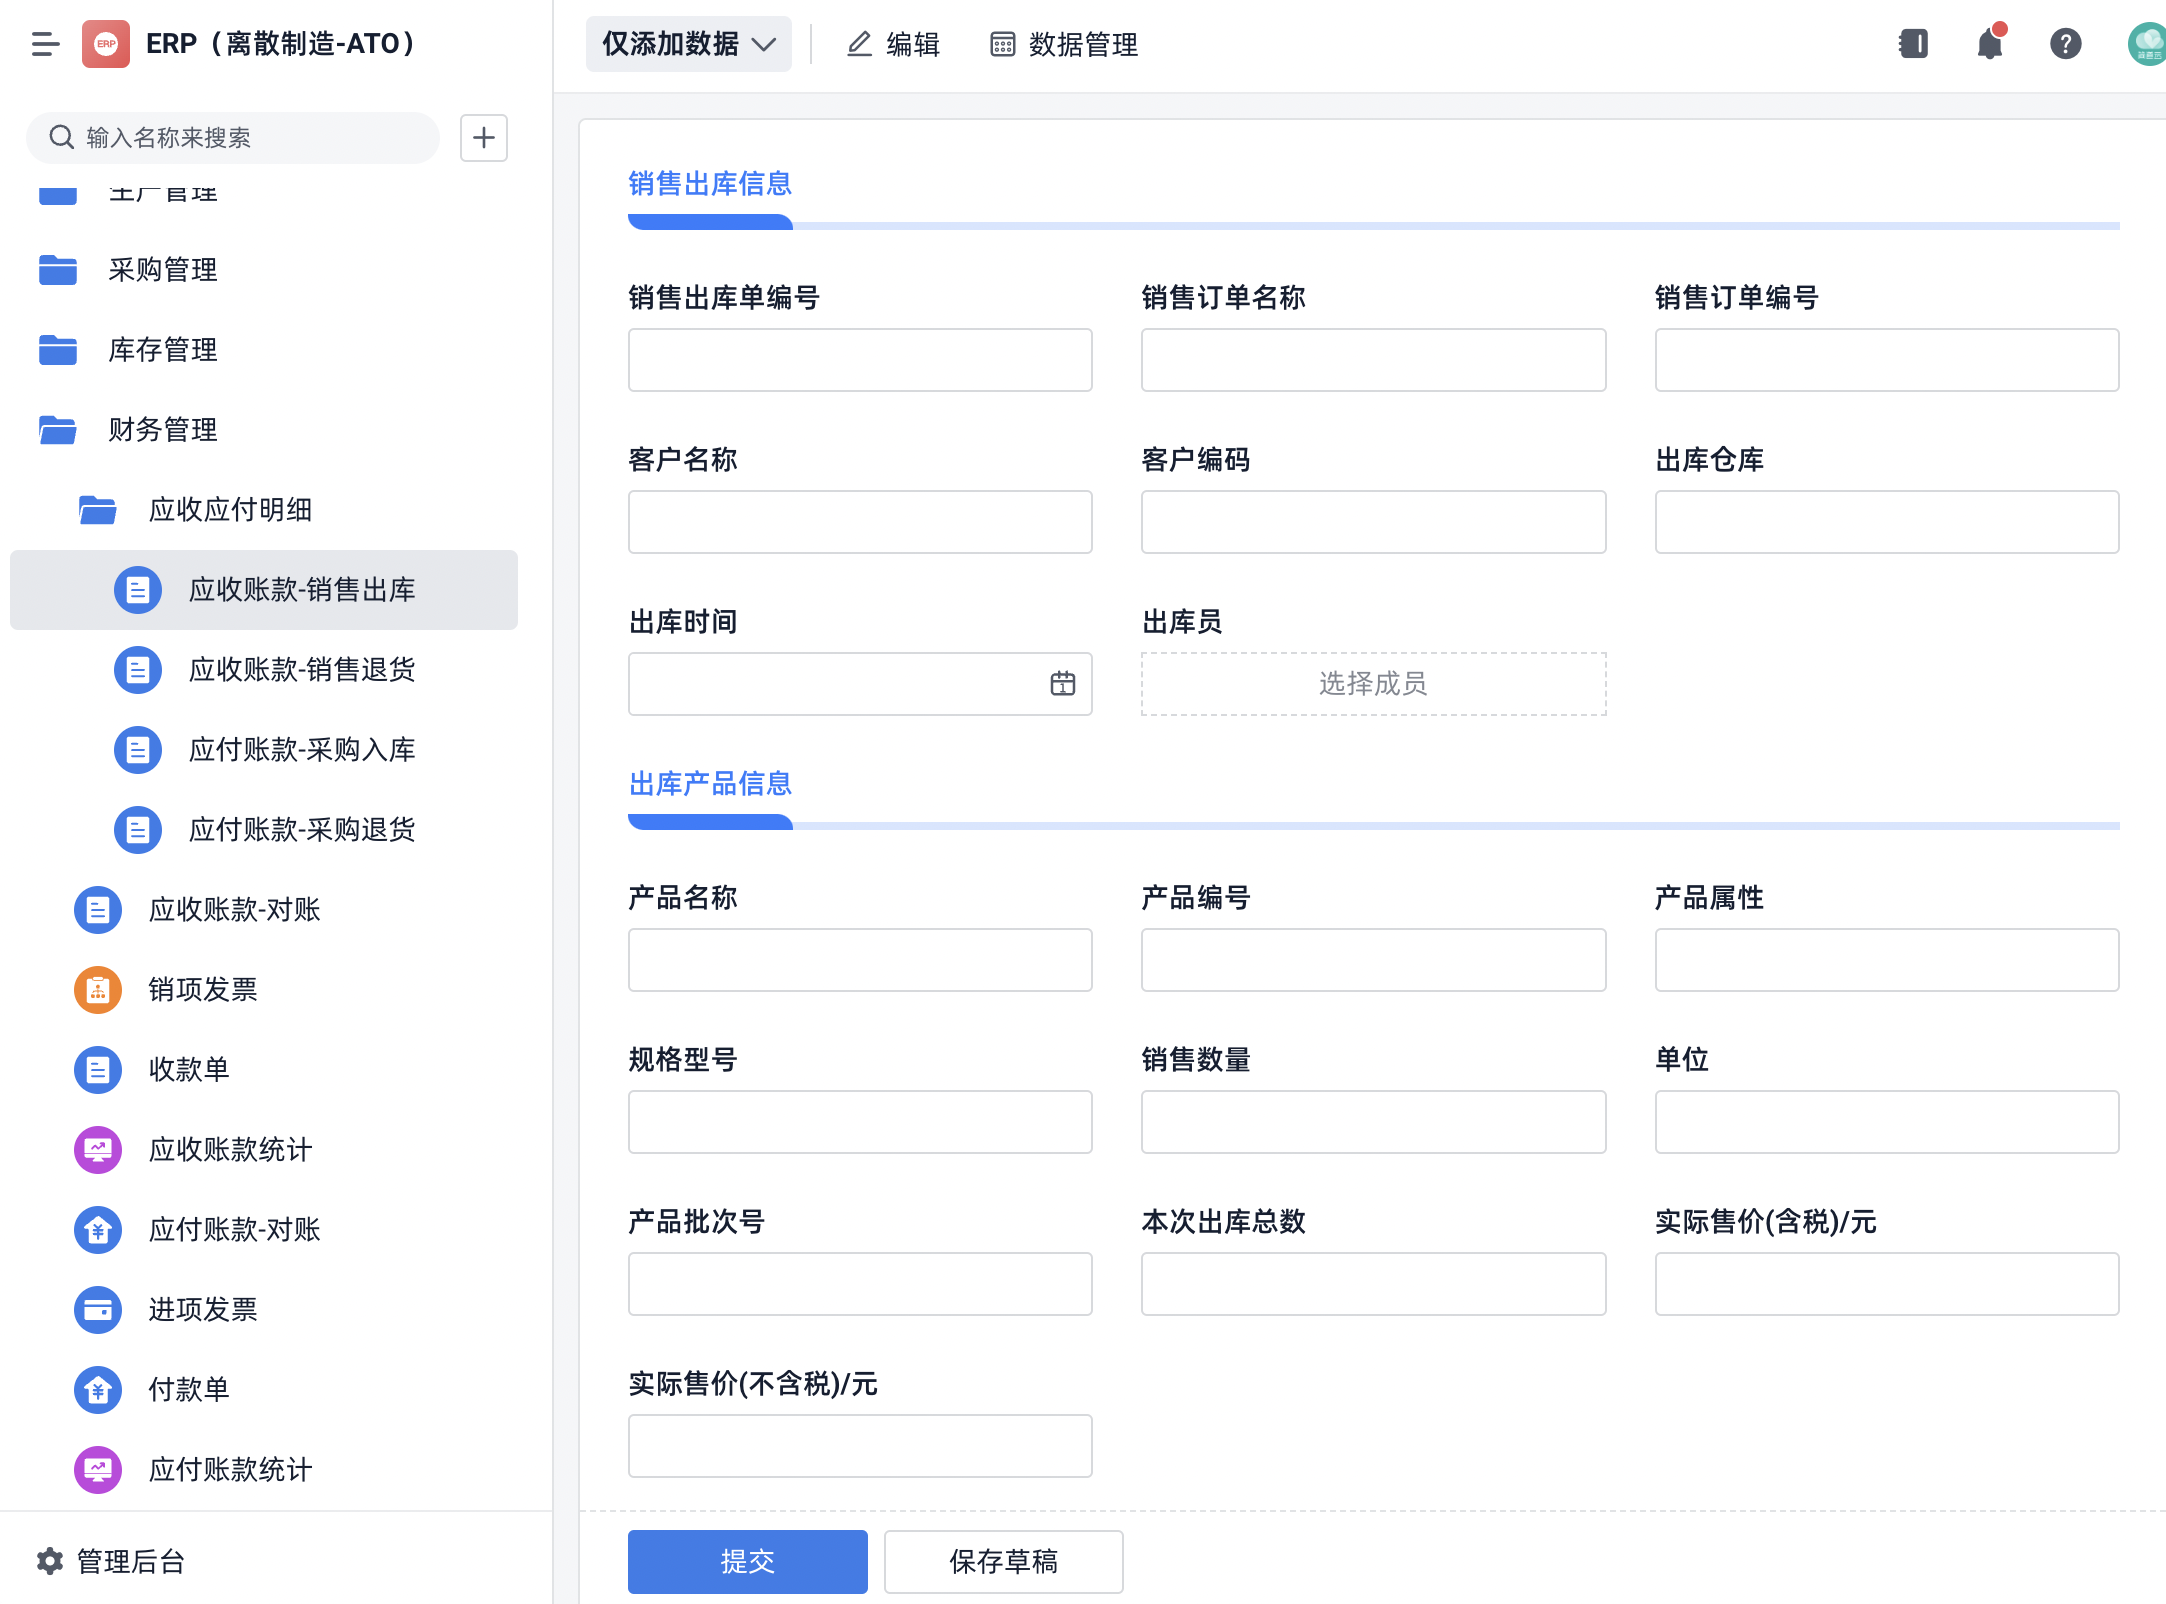
Task: Click the 销售出库信息 section heading
Action: click(x=710, y=183)
